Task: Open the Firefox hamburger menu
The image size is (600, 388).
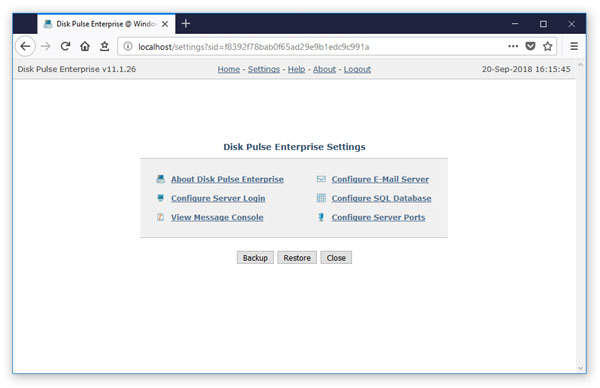Action: click(x=574, y=46)
